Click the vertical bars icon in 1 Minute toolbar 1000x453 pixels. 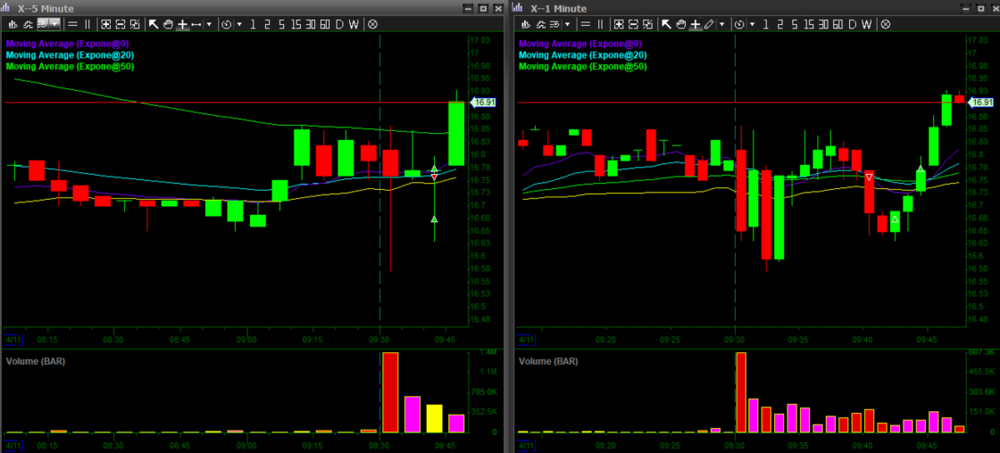click(x=600, y=23)
